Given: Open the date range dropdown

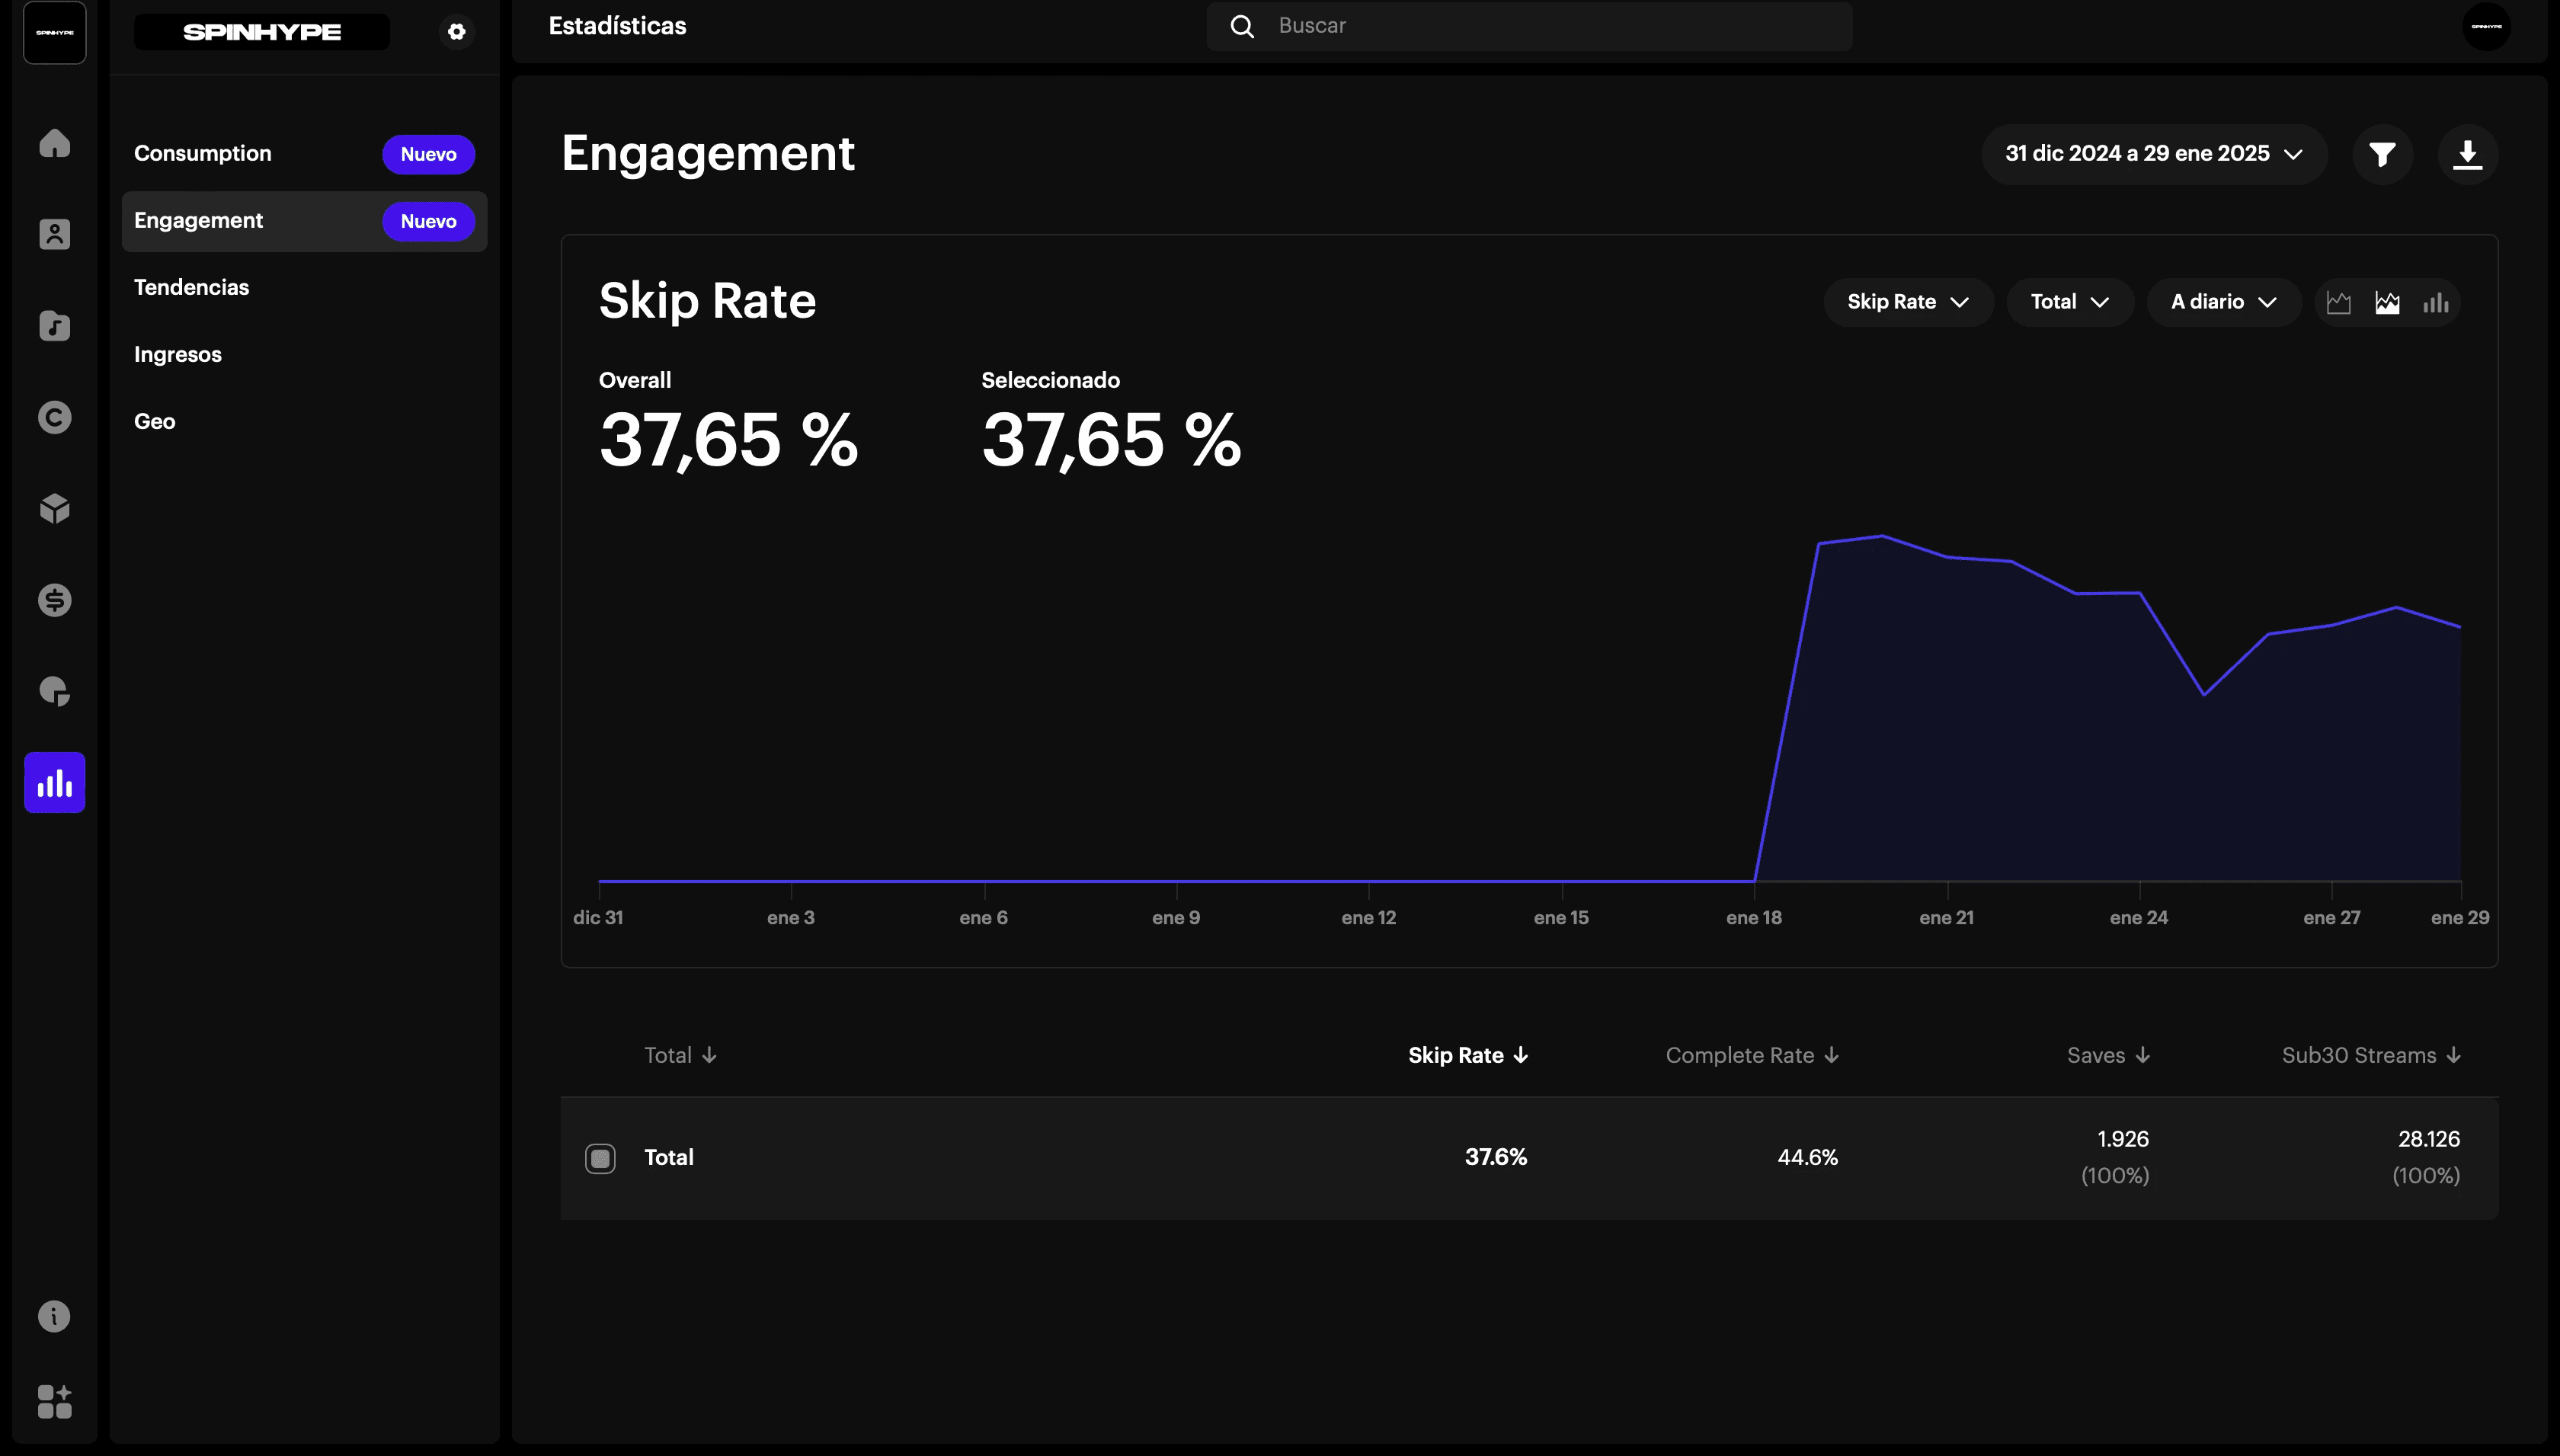Looking at the screenshot, I should (x=2153, y=154).
